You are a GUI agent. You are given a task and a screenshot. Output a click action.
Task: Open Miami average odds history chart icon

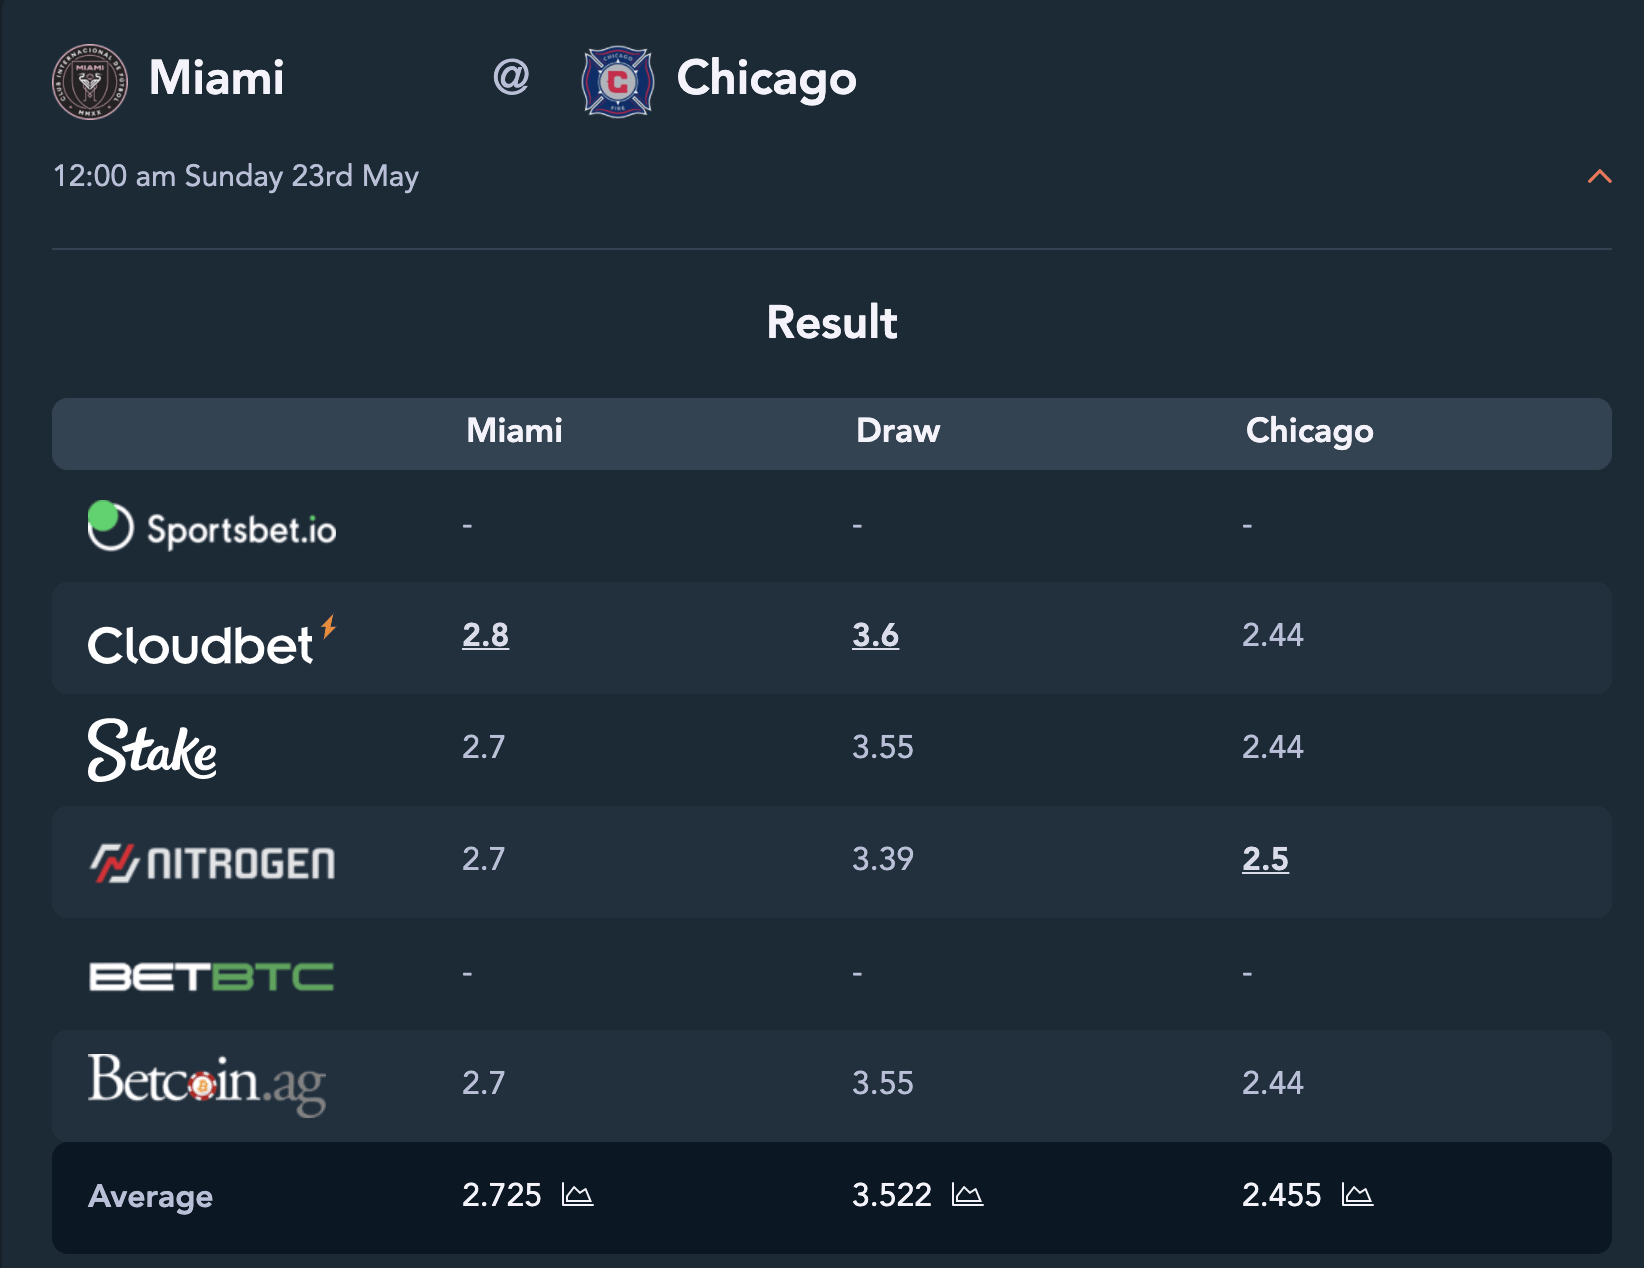(577, 1194)
